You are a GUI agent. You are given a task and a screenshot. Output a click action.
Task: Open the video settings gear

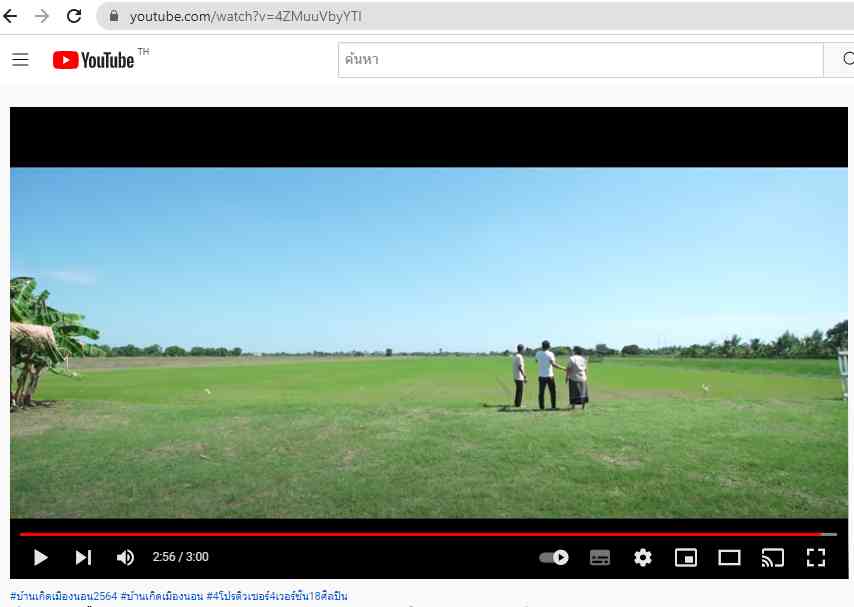tap(643, 557)
